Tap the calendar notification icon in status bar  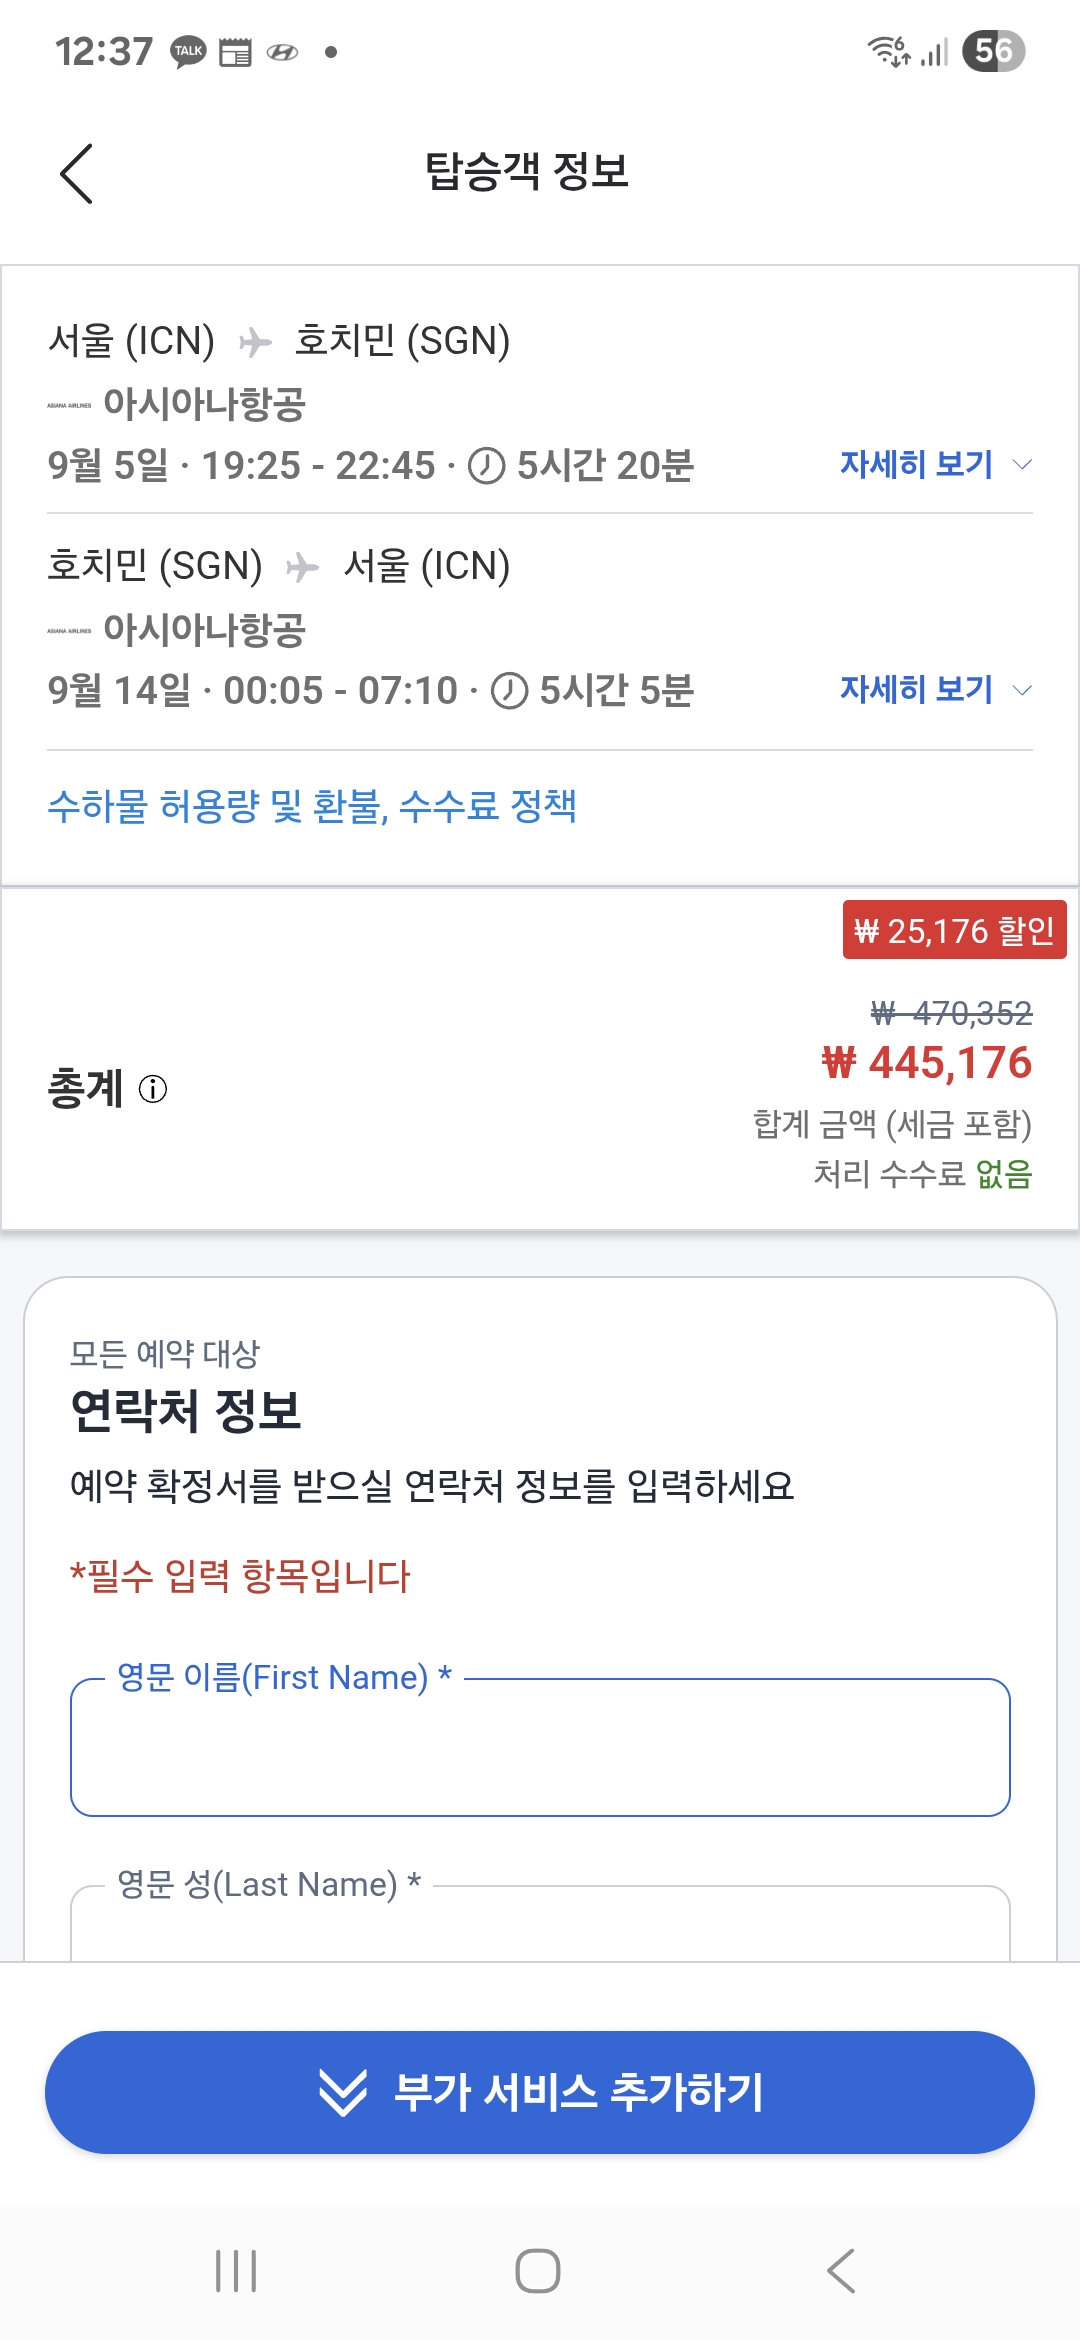[x=235, y=52]
